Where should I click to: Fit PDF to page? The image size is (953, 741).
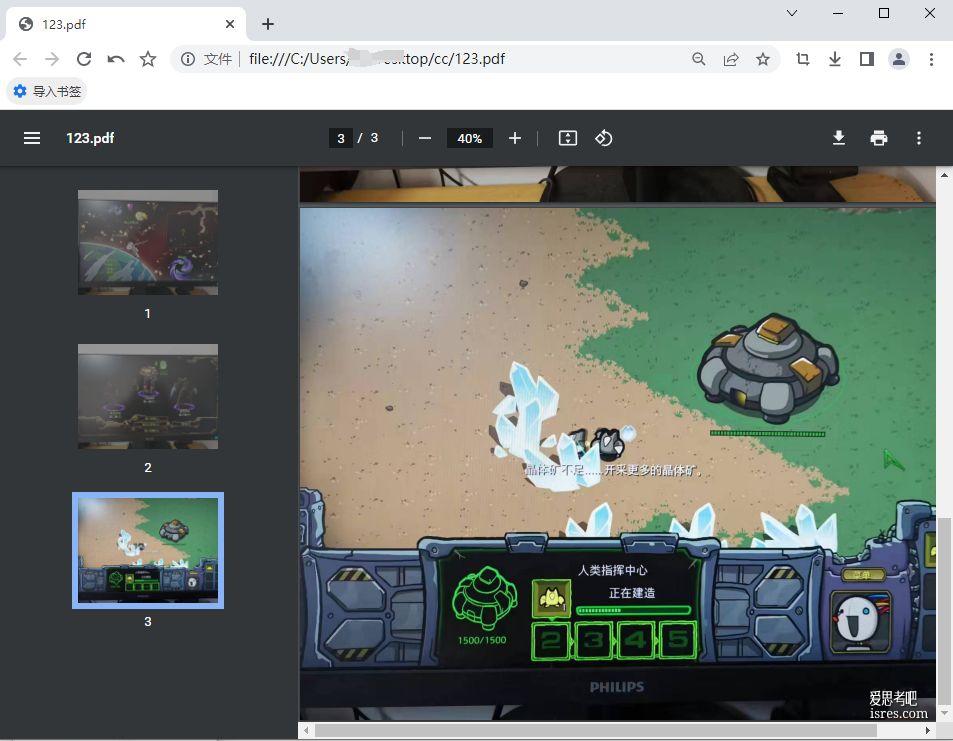click(568, 138)
